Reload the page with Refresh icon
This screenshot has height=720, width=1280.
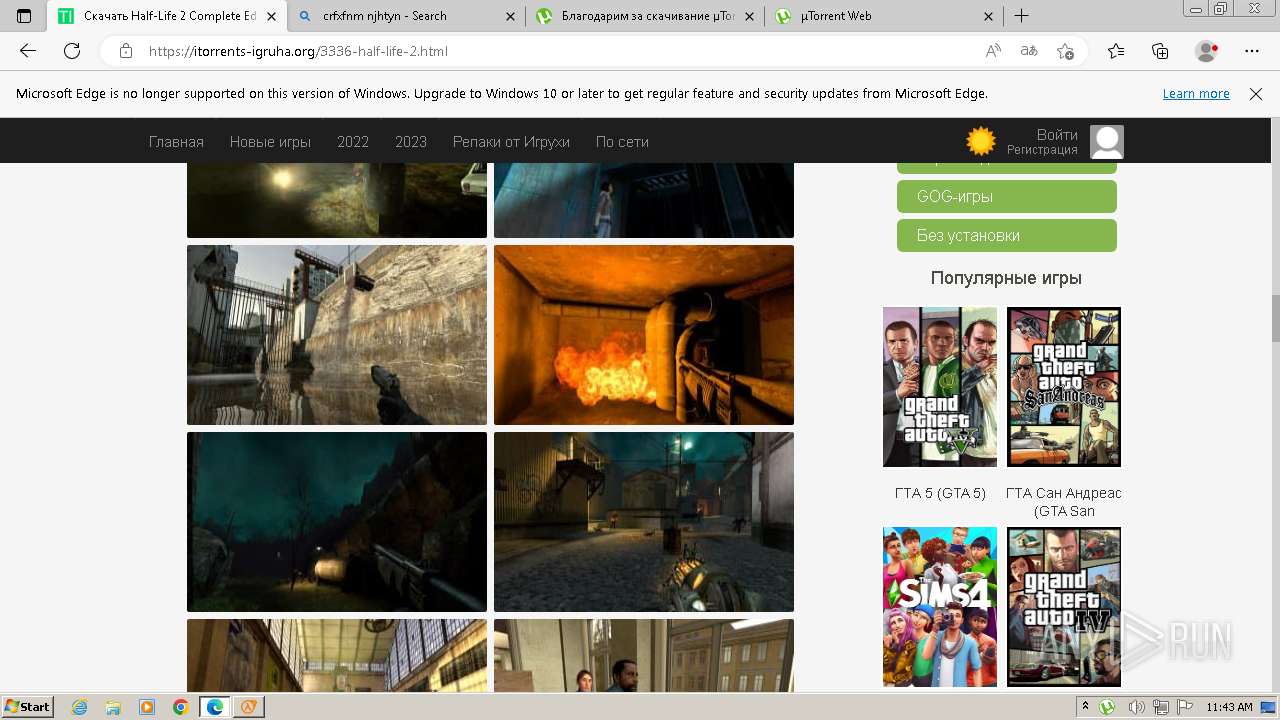[x=72, y=51]
